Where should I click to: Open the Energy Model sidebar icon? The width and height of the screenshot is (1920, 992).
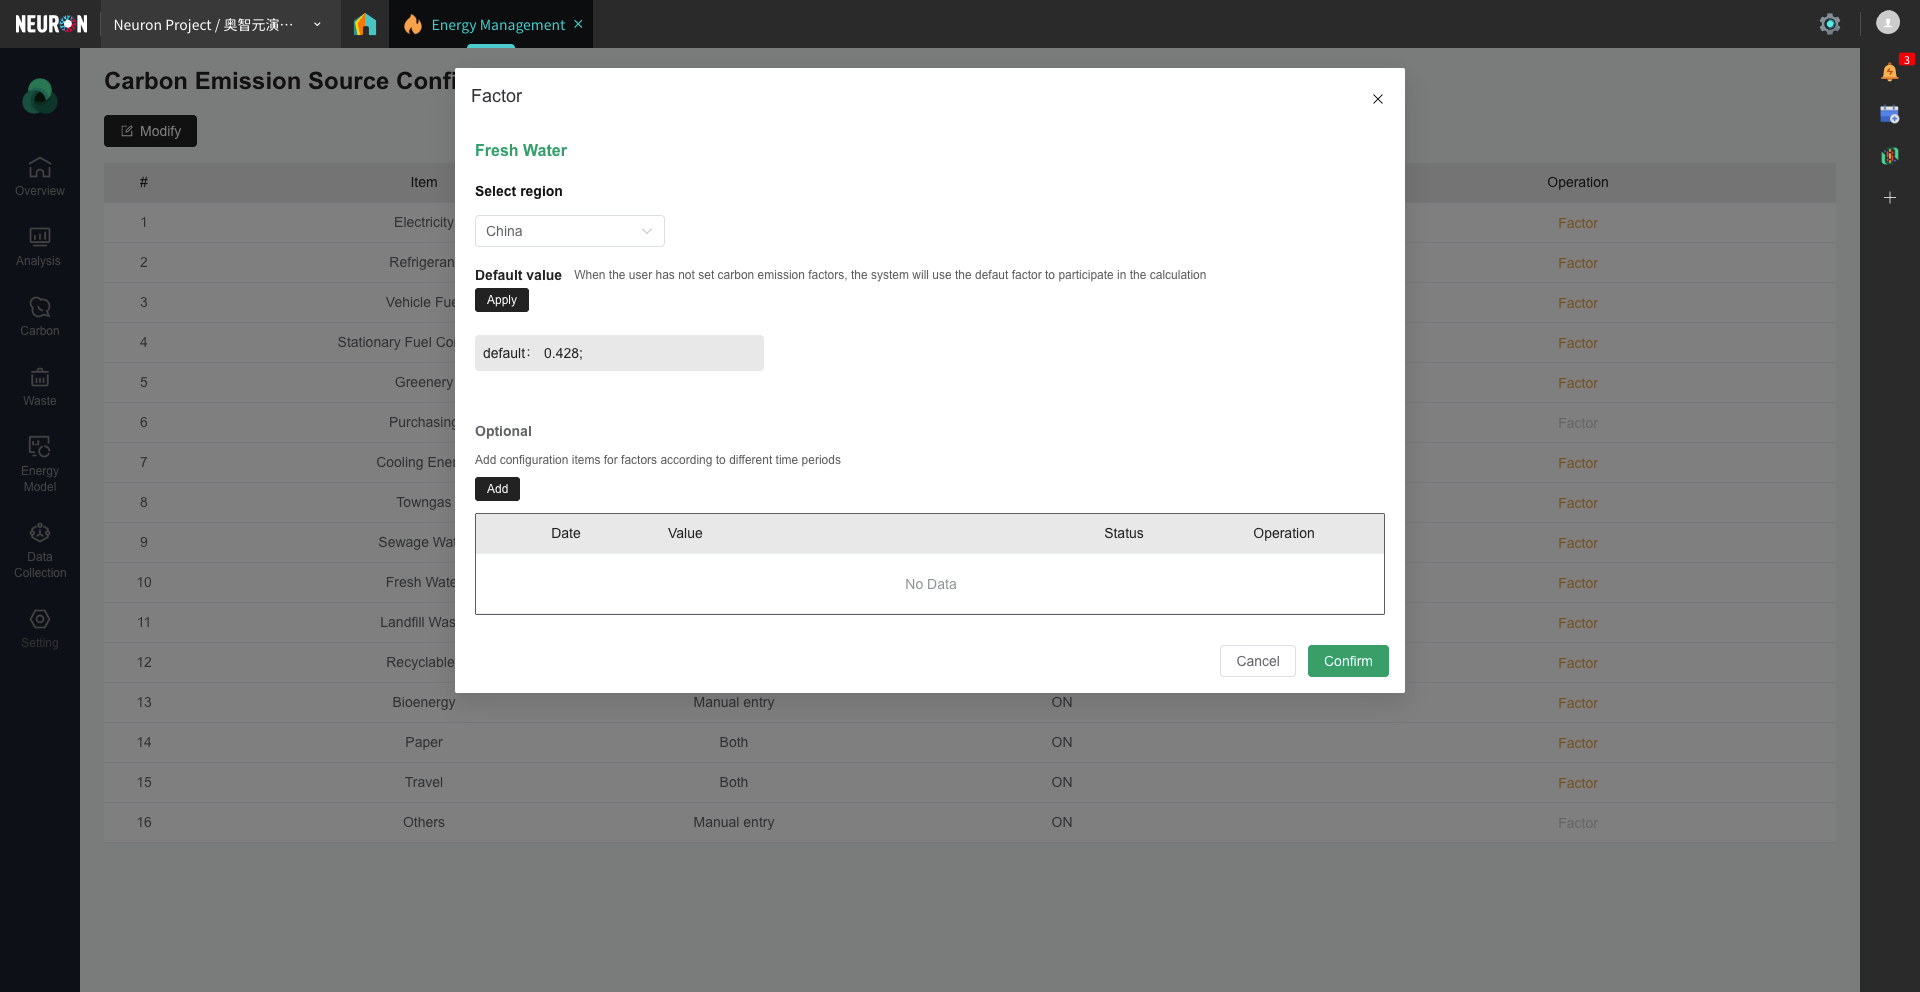pyautogui.click(x=40, y=463)
